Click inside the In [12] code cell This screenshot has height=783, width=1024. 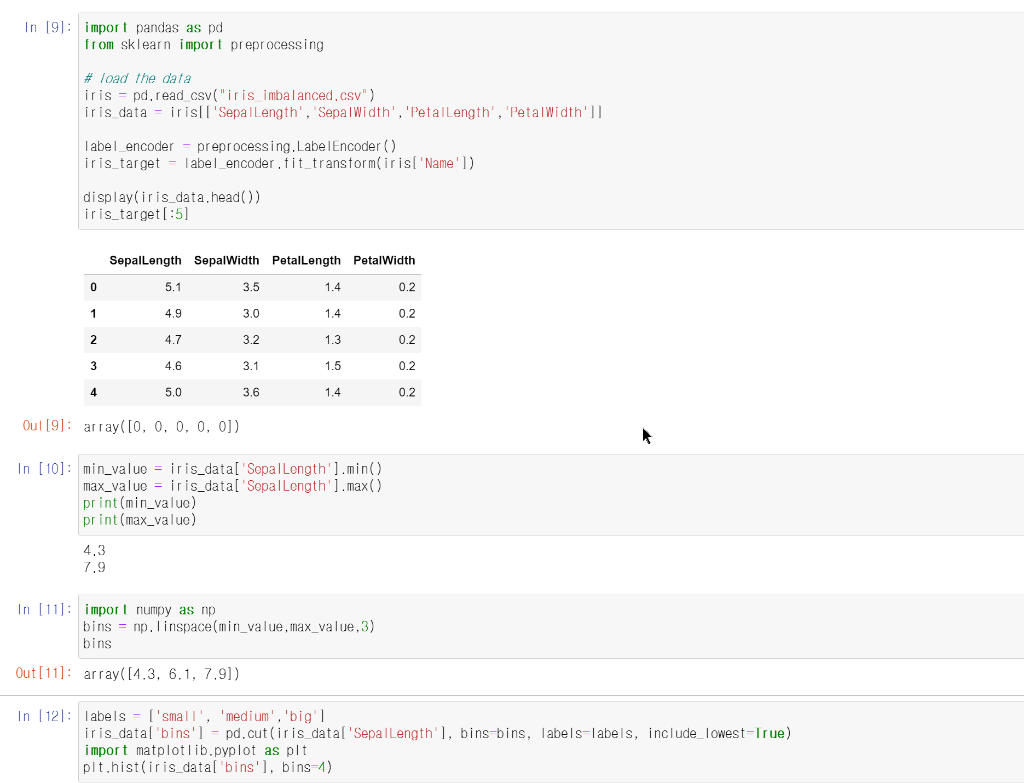pos(551,742)
